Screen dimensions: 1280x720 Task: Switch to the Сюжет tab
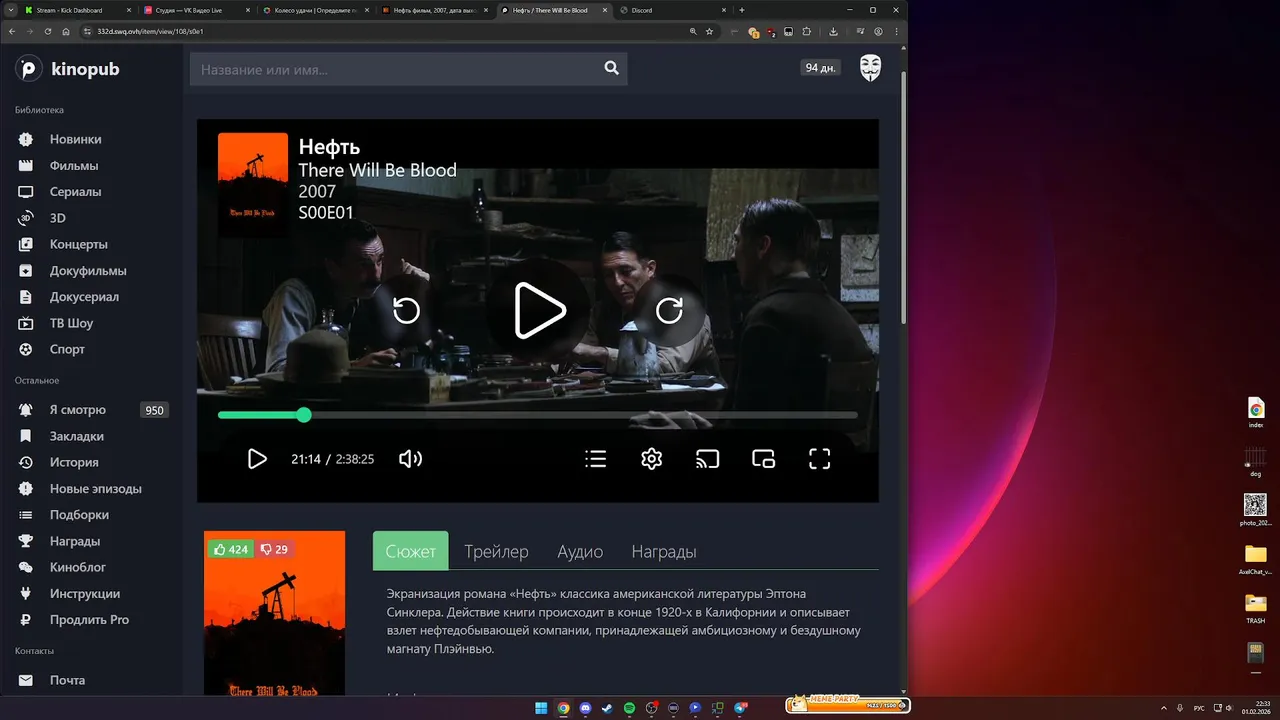click(411, 551)
